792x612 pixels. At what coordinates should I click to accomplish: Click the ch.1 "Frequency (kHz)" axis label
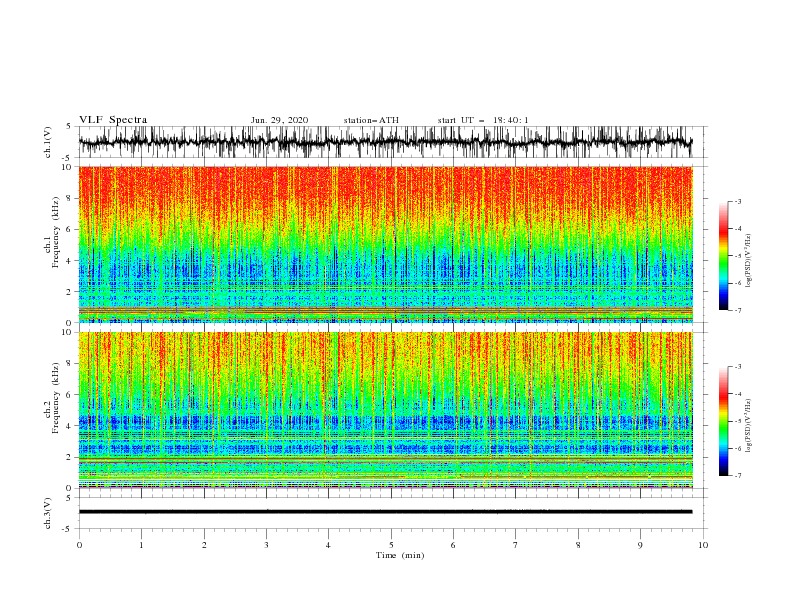pos(55,233)
